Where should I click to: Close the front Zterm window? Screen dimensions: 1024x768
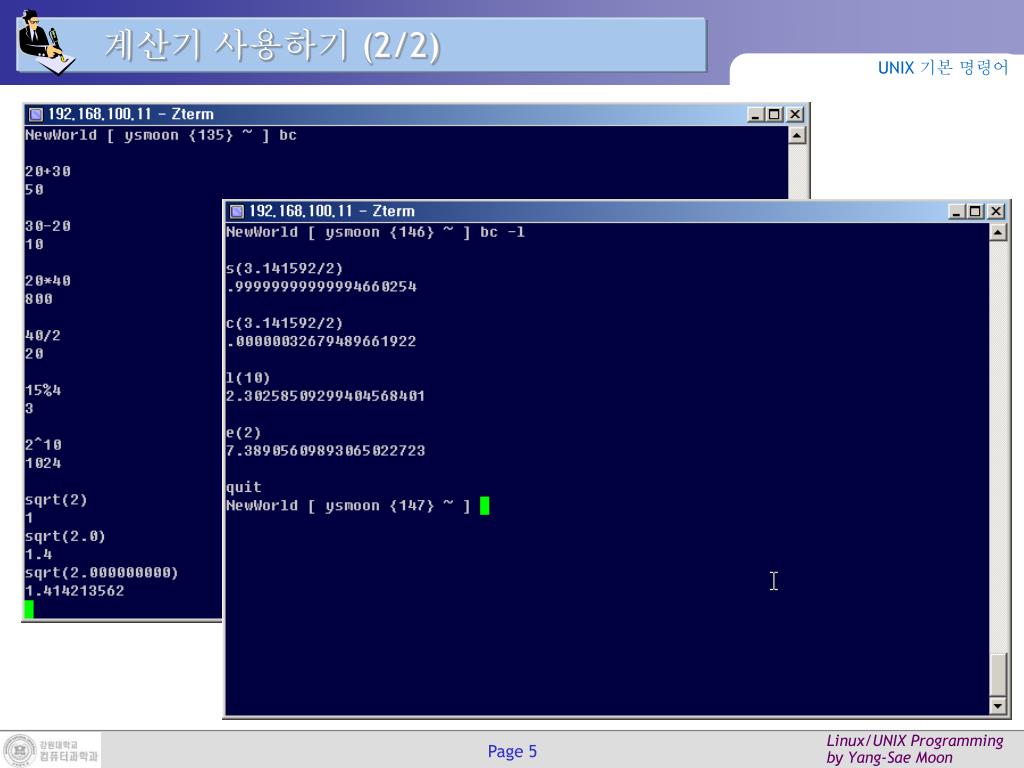click(x=995, y=211)
